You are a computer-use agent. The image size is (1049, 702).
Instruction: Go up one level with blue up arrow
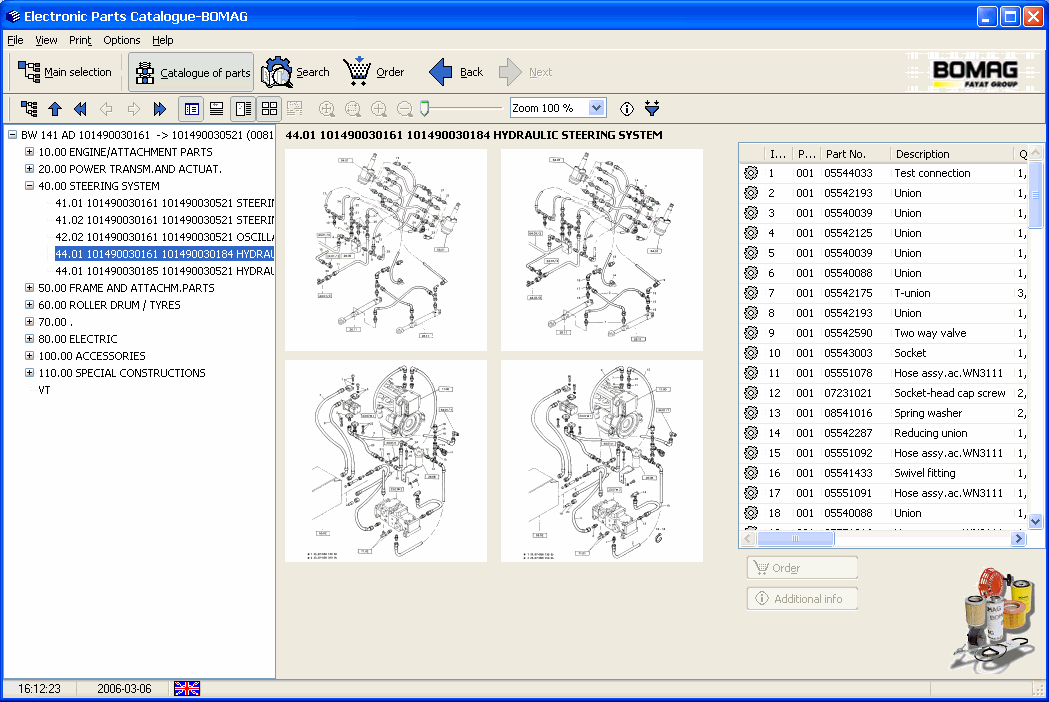coord(55,108)
